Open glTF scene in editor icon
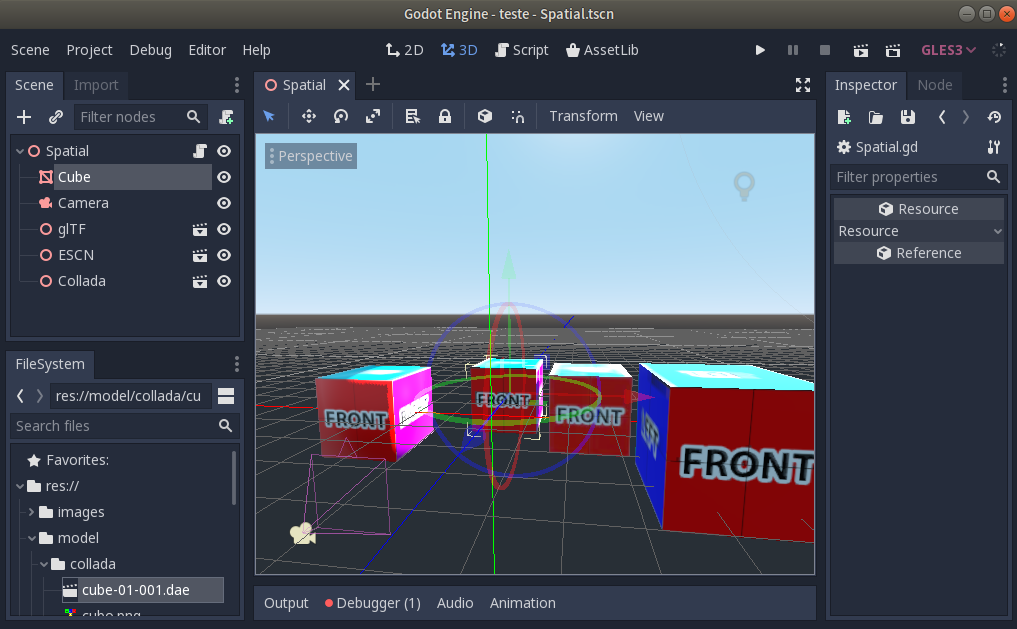Image resolution: width=1017 pixels, height=629 pixels. pos(200,230)
